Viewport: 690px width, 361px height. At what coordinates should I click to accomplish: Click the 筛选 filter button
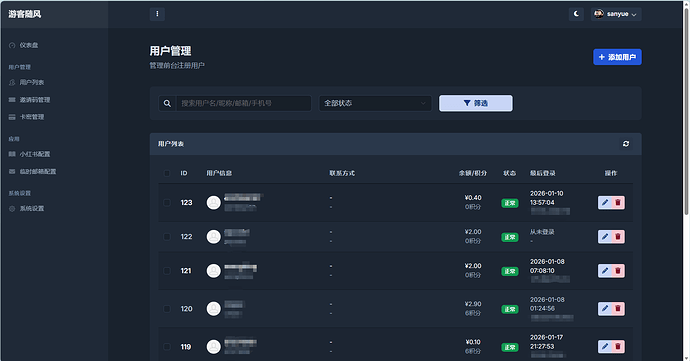pos(475,103)
